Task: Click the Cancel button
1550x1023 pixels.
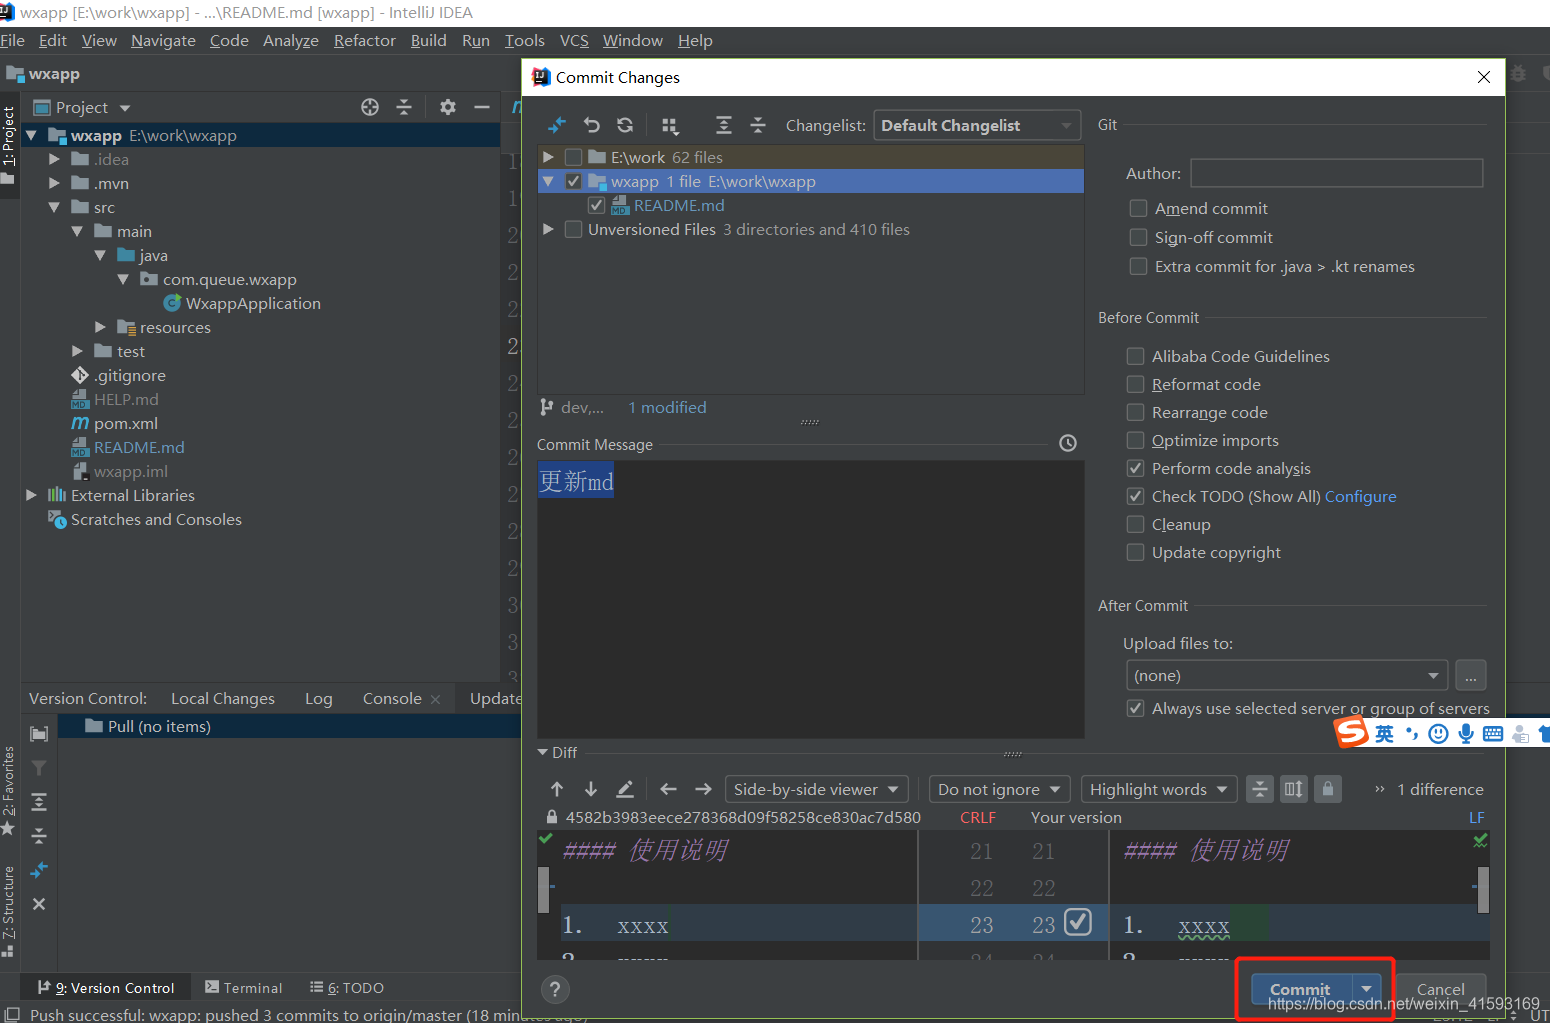Action: (x=1440, y=988)
